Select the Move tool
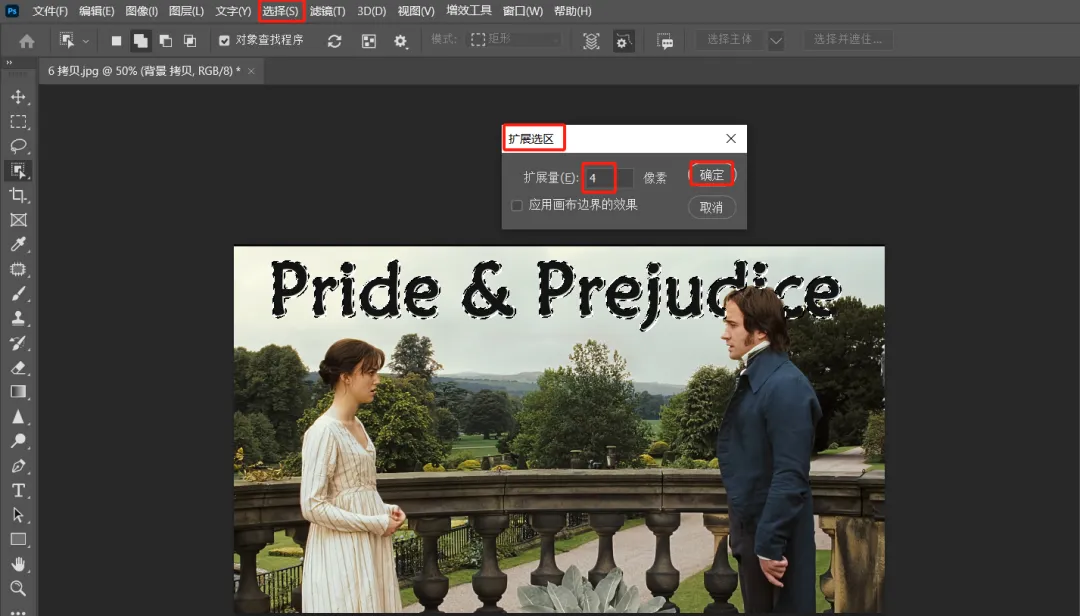The width and height of the screenshot is (1080, 616). [19, 97]
